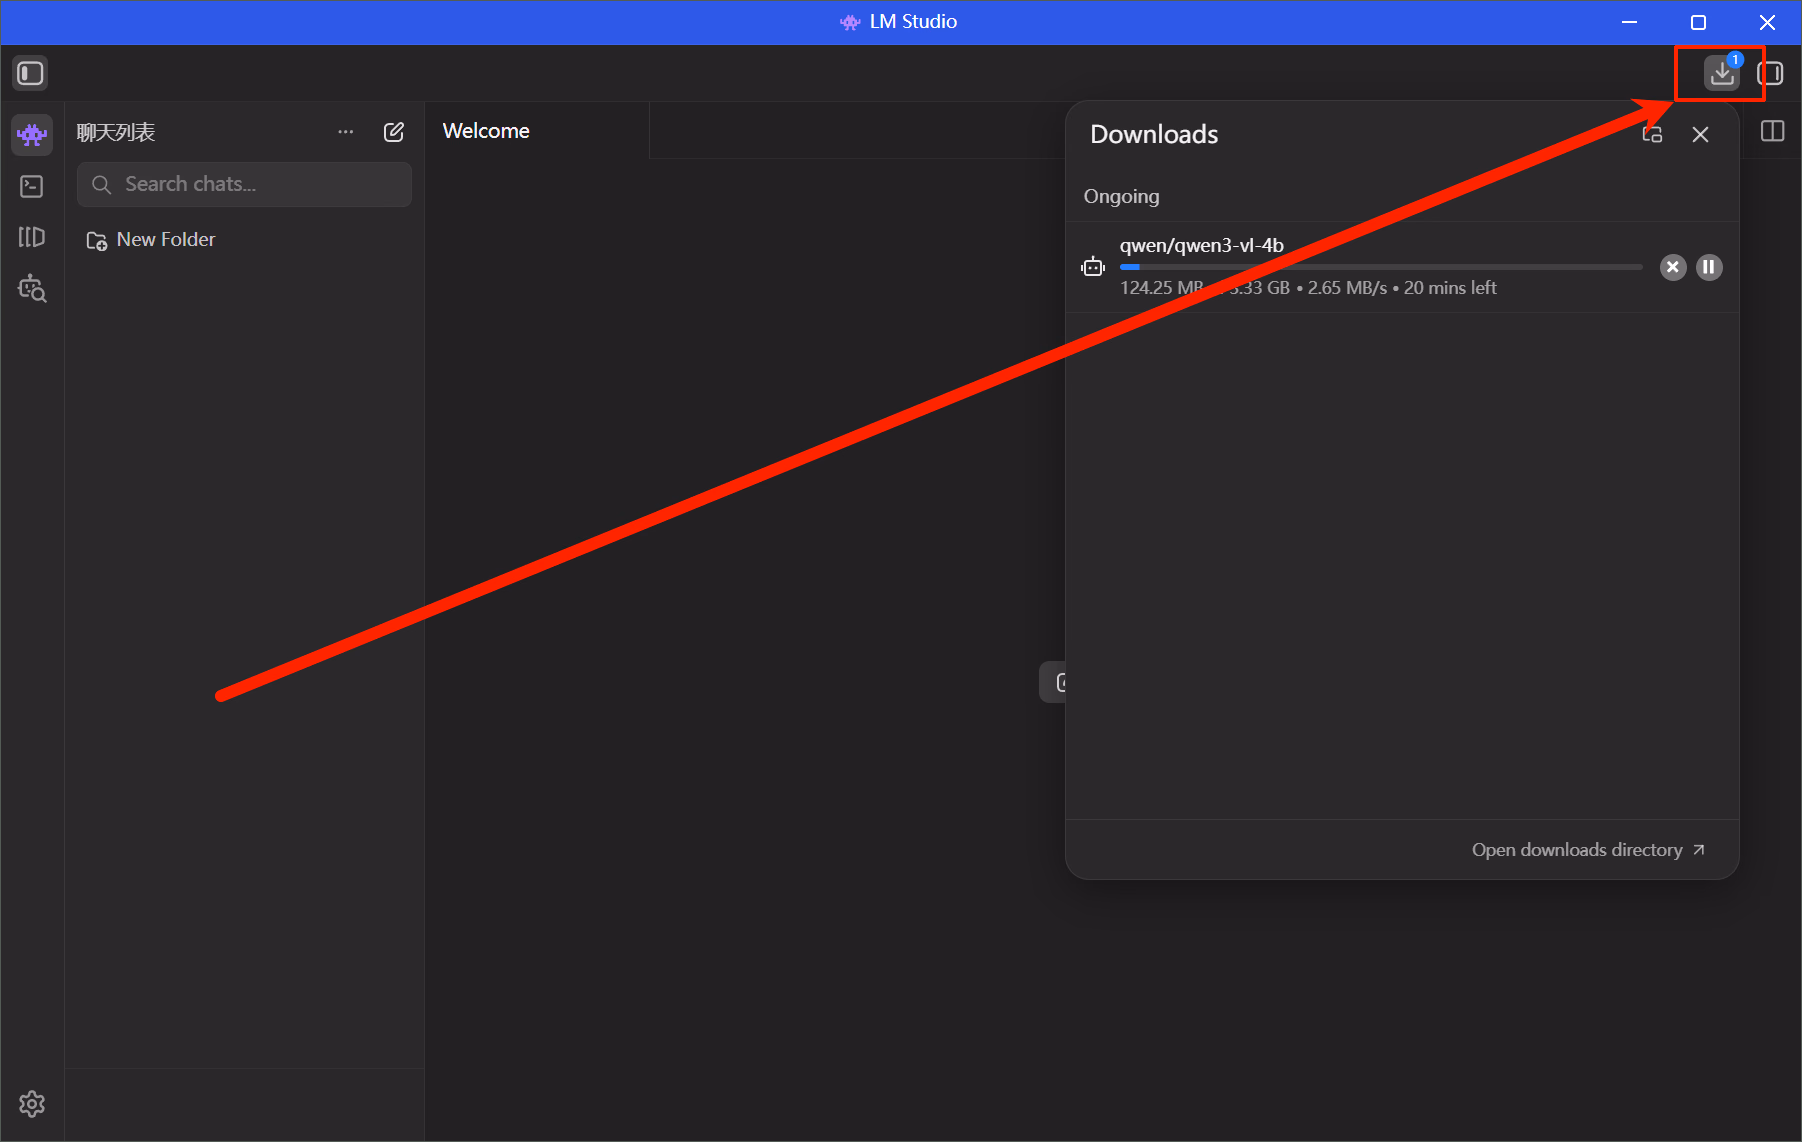
Task: Open the Discover model search icon
Action: [32, 288]
